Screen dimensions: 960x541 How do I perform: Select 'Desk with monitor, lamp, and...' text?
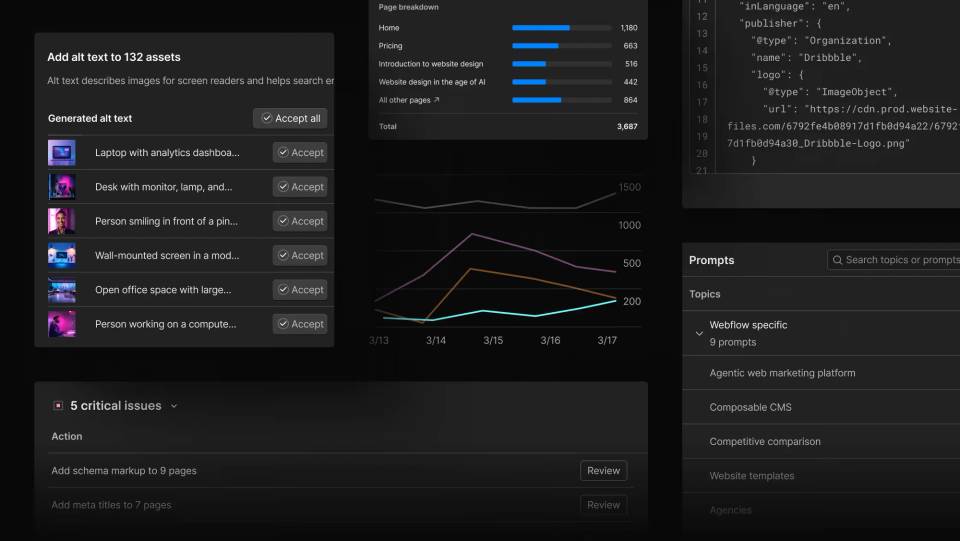[x=163, y=187]
